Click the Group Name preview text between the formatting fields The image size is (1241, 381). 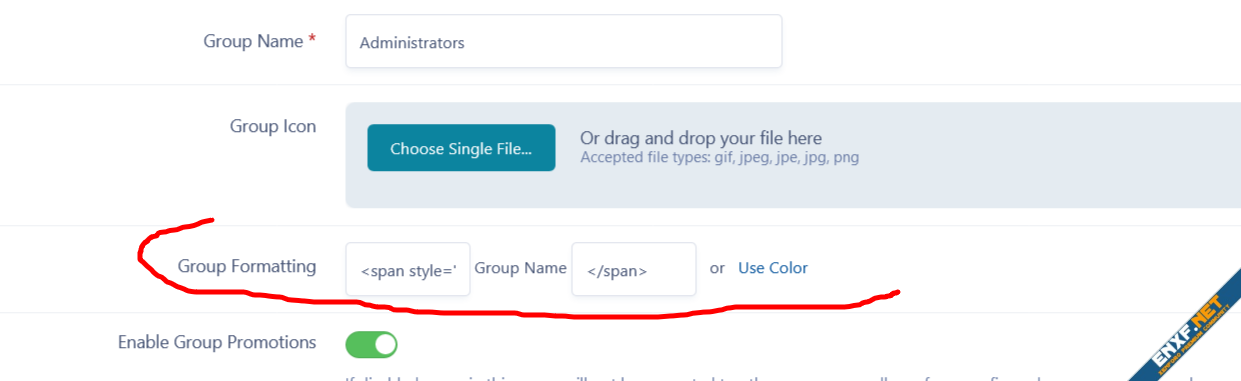tap(520, 268)
